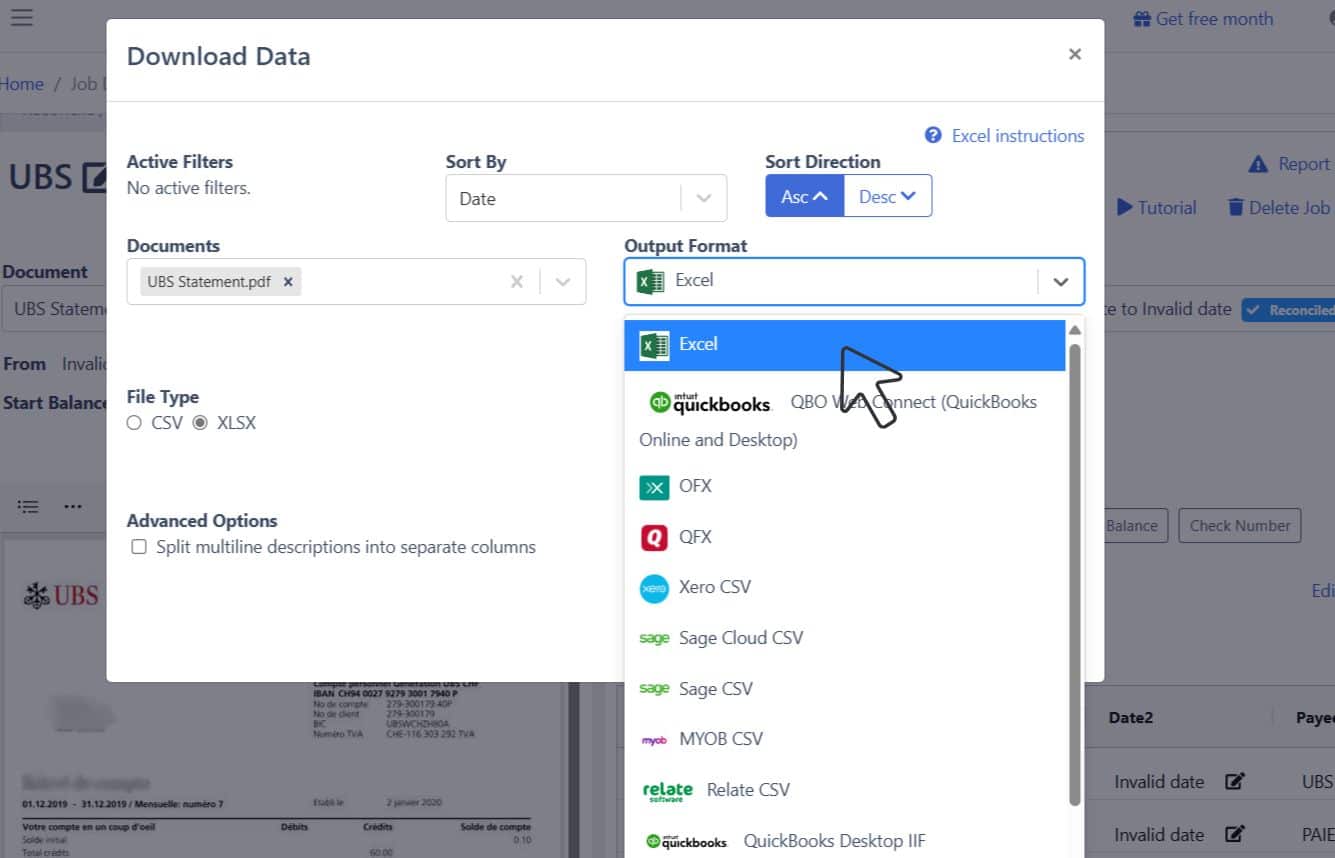The height and width of the screenshot is (858, 1335).
Task: Click the Reconciled badge
Action: pyautogui.click(x=1289, y=310)
